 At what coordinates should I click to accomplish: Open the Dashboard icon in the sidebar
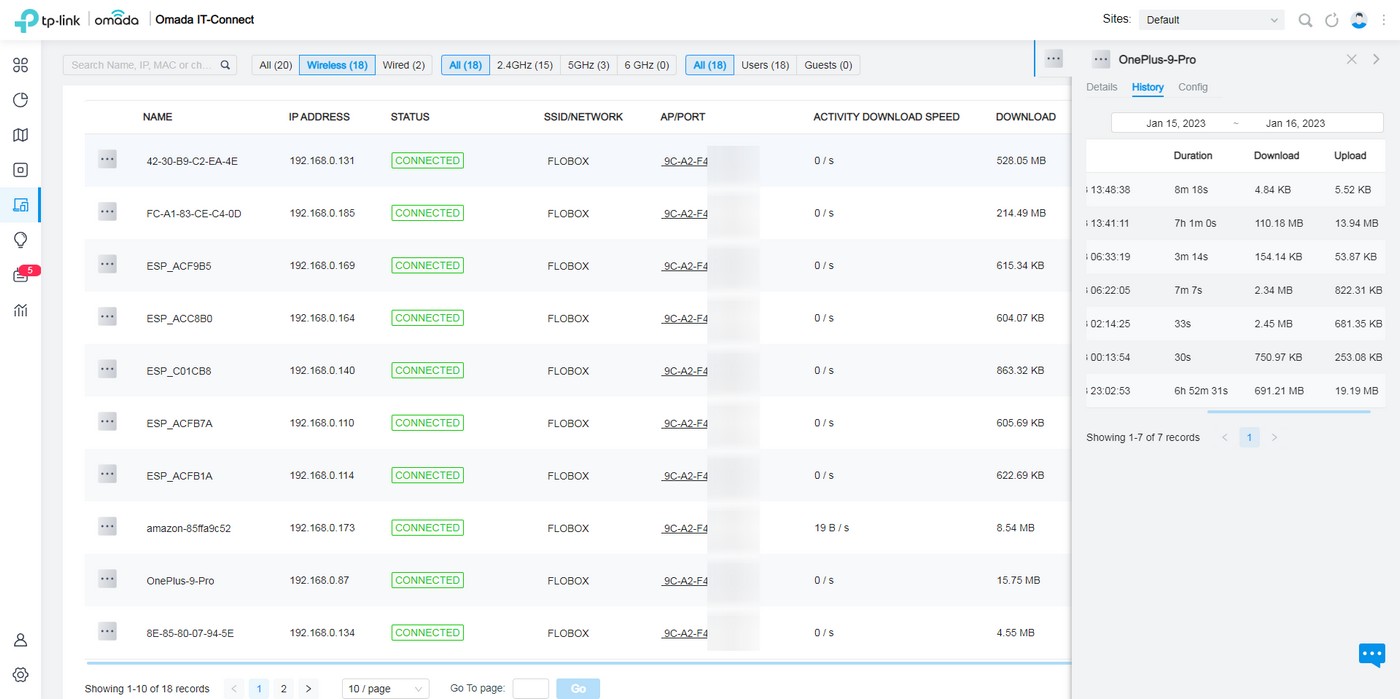click(x=20, y=65)
